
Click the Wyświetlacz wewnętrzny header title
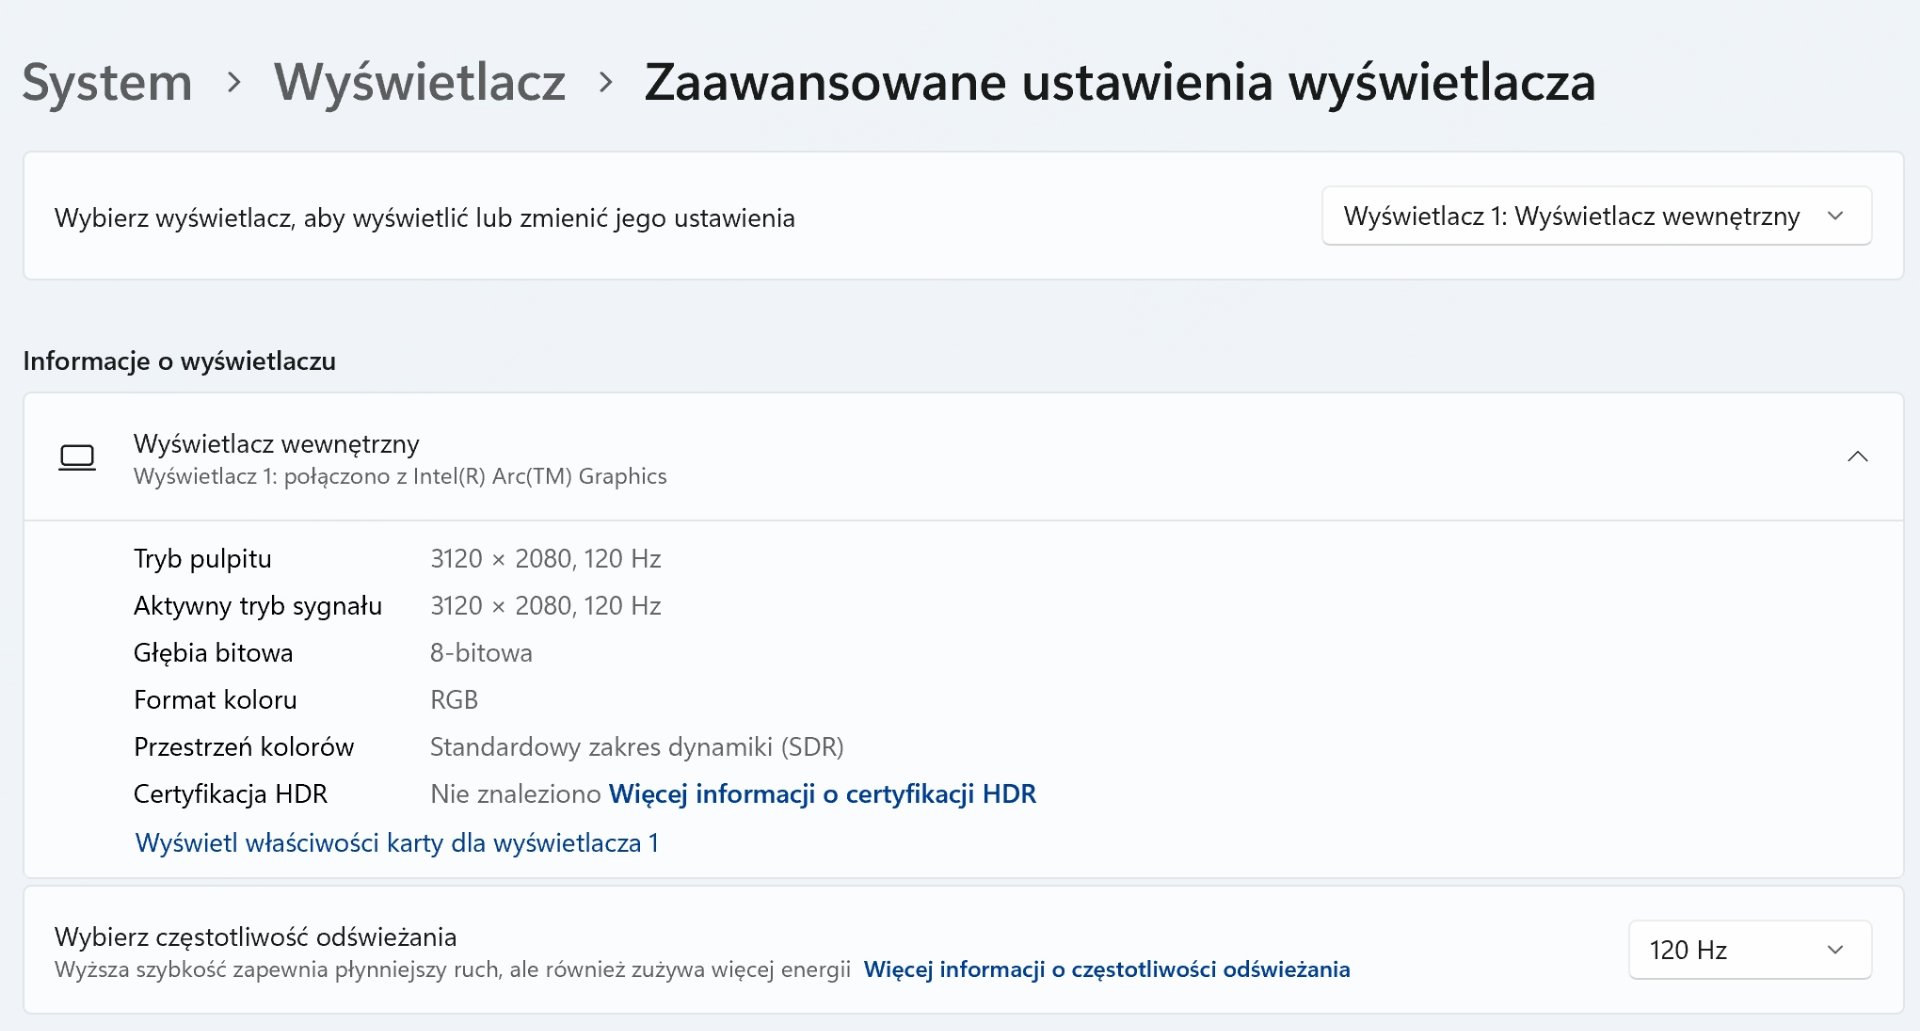pyautogui.click(x=277, y=444)
